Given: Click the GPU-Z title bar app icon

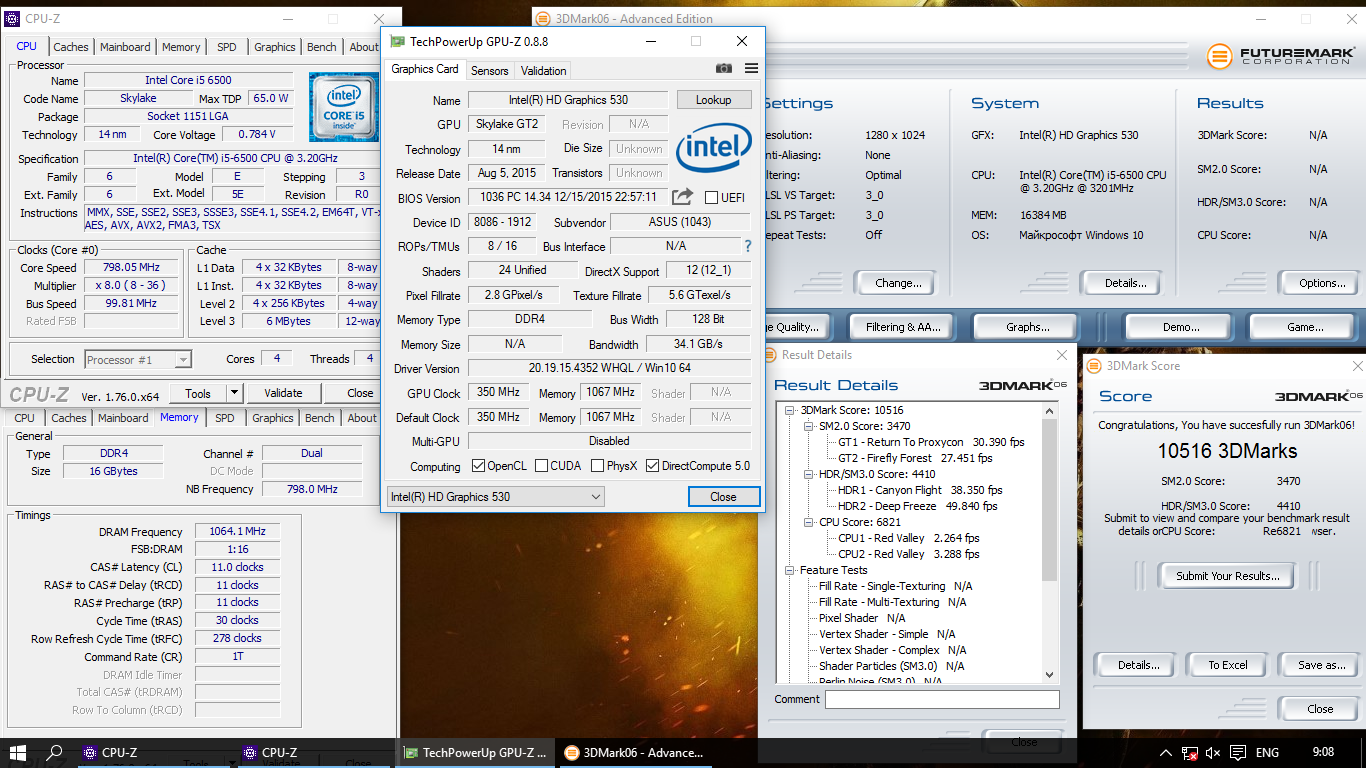Looking at the screenshot, I should [x=398, y=42].
